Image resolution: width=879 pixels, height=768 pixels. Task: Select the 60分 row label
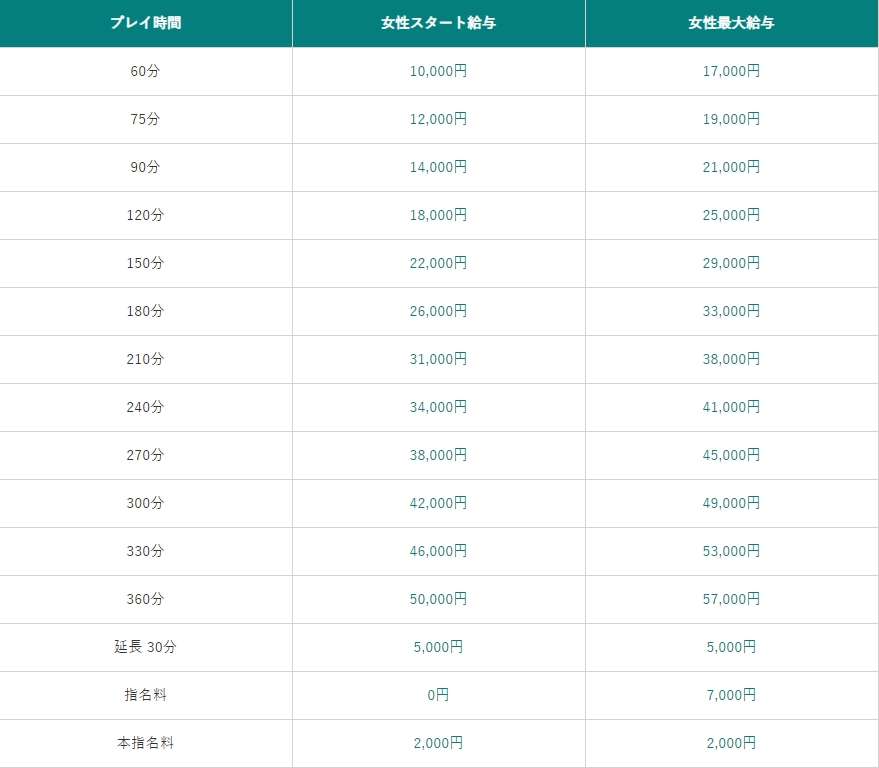(x=145, y=71)
